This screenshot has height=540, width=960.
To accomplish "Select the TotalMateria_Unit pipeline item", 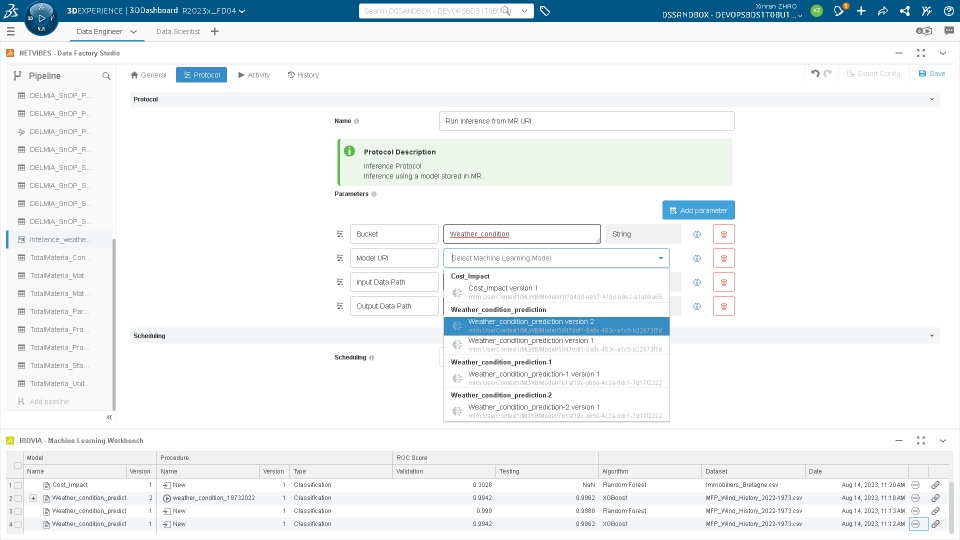I will (x=59, y=383).
